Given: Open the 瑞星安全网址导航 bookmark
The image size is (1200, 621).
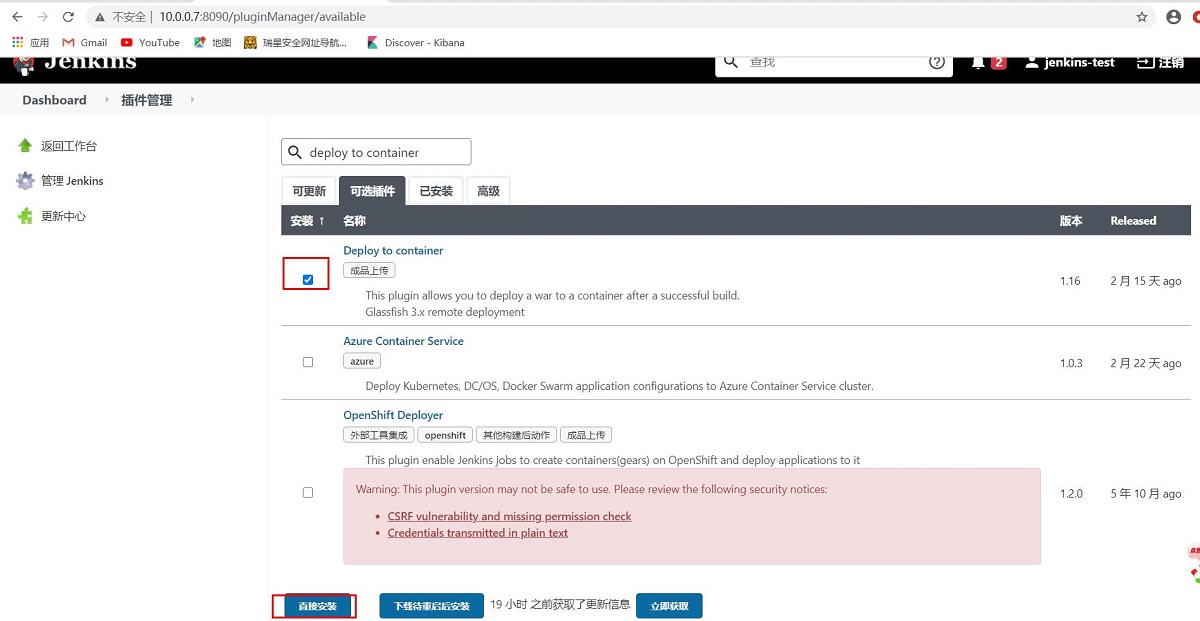Looking at the screenshot, I should coord(296,43).
